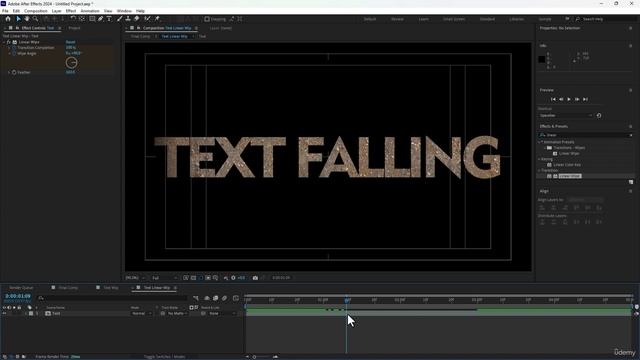Screen dimensions: 640x360
Task: Toggle the Transition Completion stopwatch
Action: tap(14, 48)
